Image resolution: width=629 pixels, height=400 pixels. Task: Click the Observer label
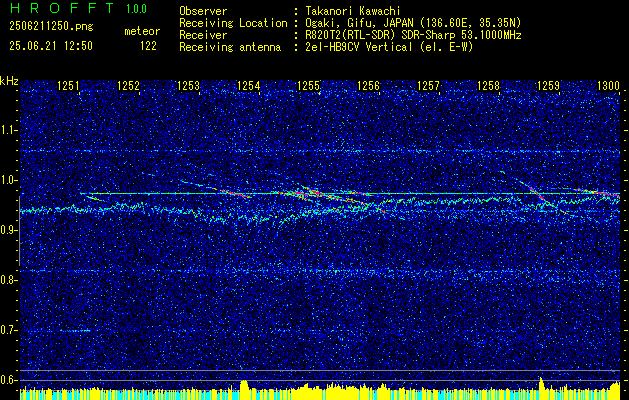(203, 11)
